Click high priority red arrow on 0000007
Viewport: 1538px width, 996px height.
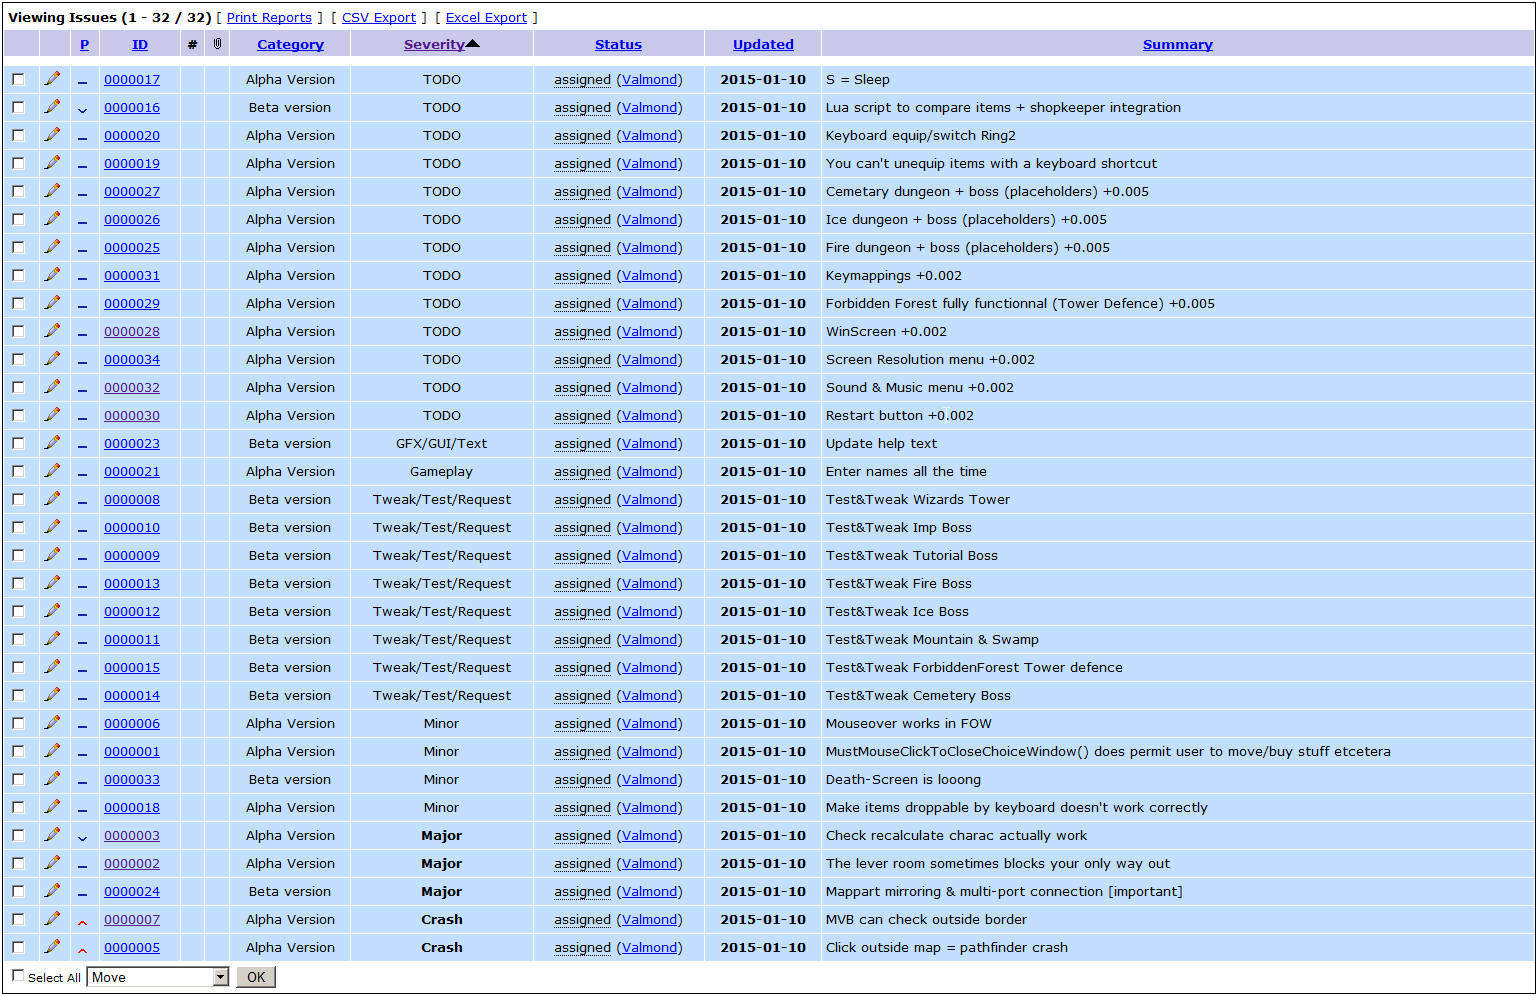83,922
